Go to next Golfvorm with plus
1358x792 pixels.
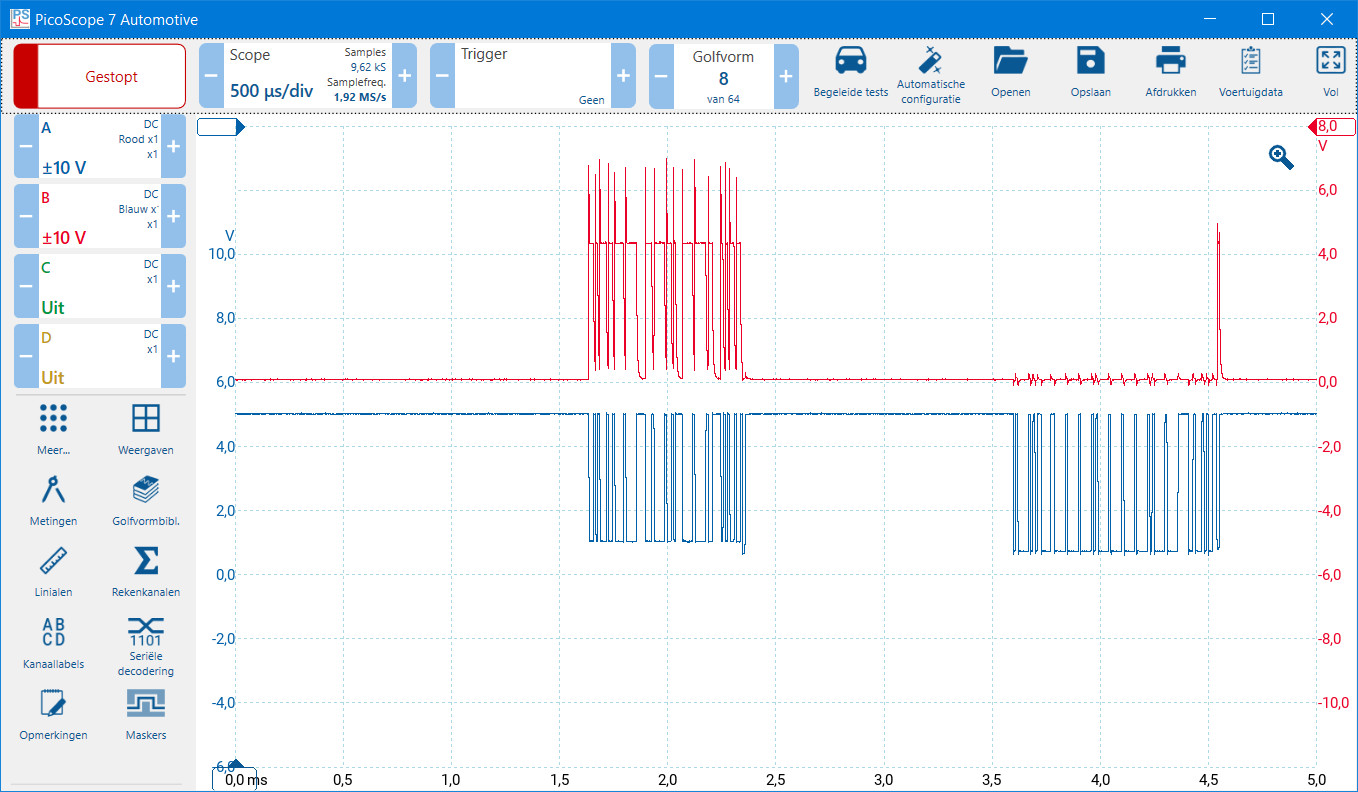coord(786,76)
